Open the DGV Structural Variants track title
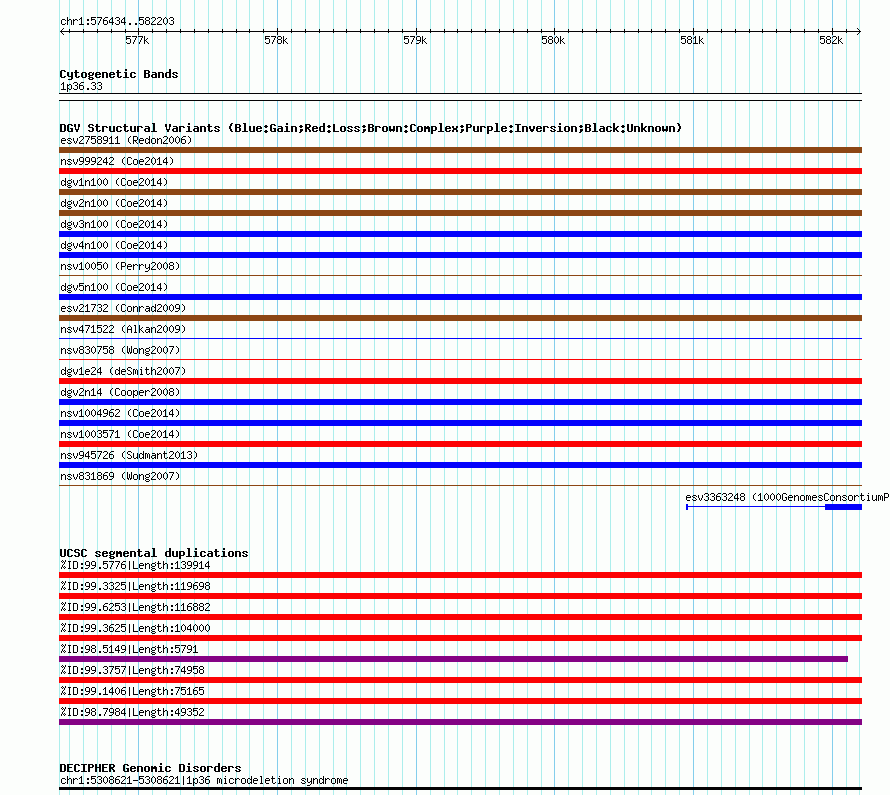 371,128
